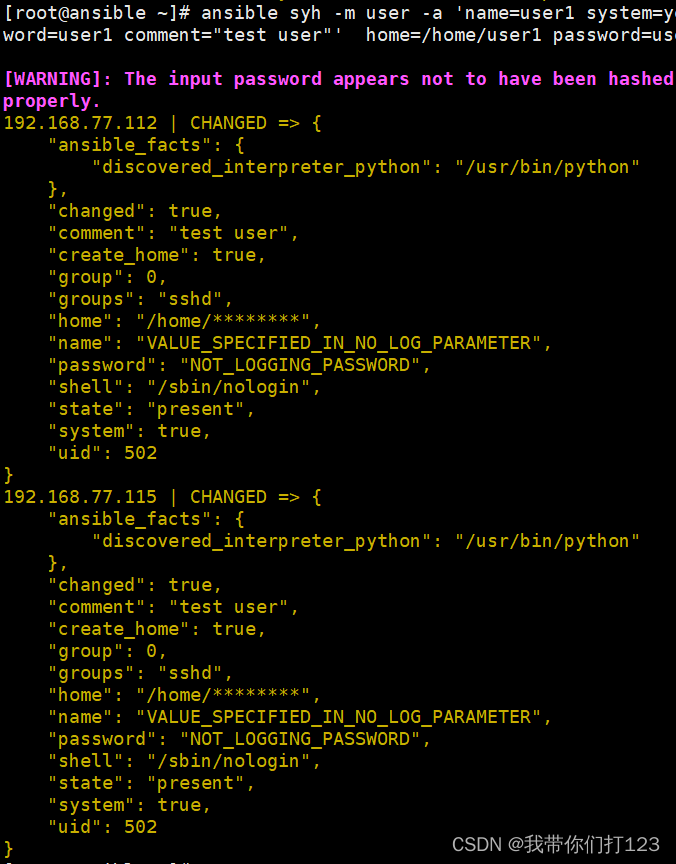The height and width of the screenshot is (864, 676).
Task: Click the second "uid": 502 line
Action: pyautogui.click(x=102, y=827)
